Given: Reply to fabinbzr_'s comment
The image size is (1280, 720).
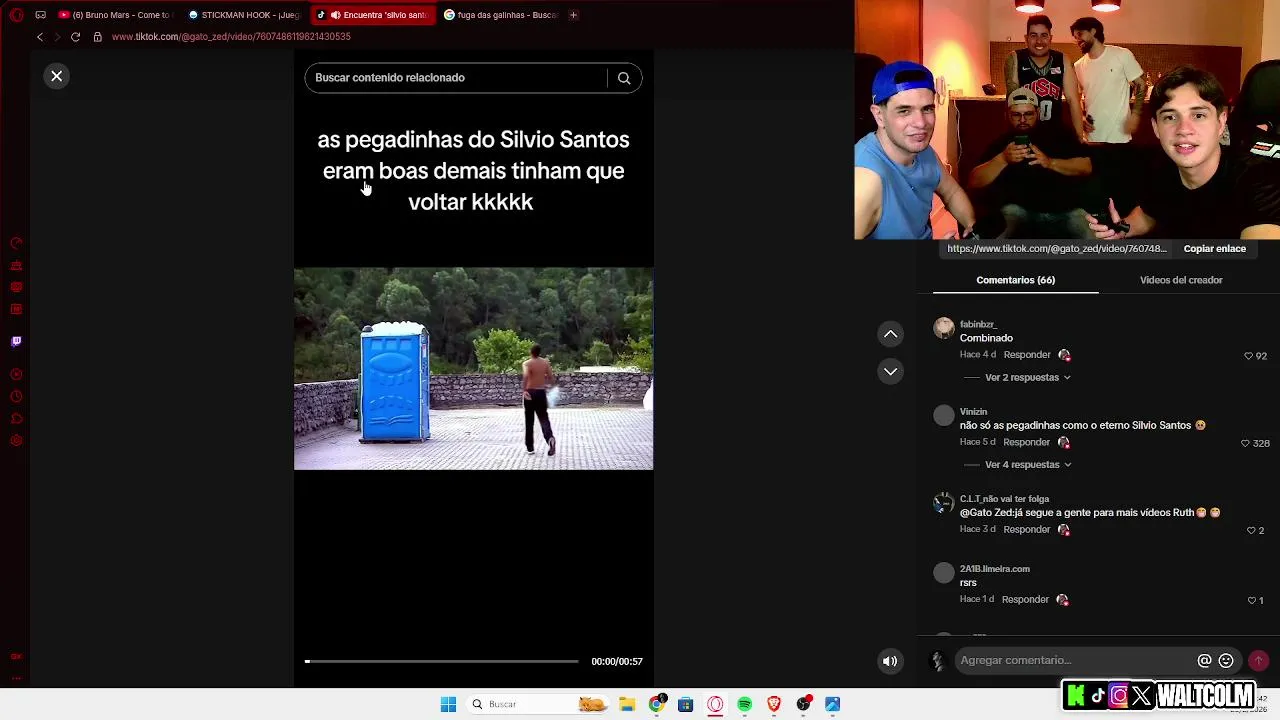Looking at the screenshot, I should [x=1027, y=355].
